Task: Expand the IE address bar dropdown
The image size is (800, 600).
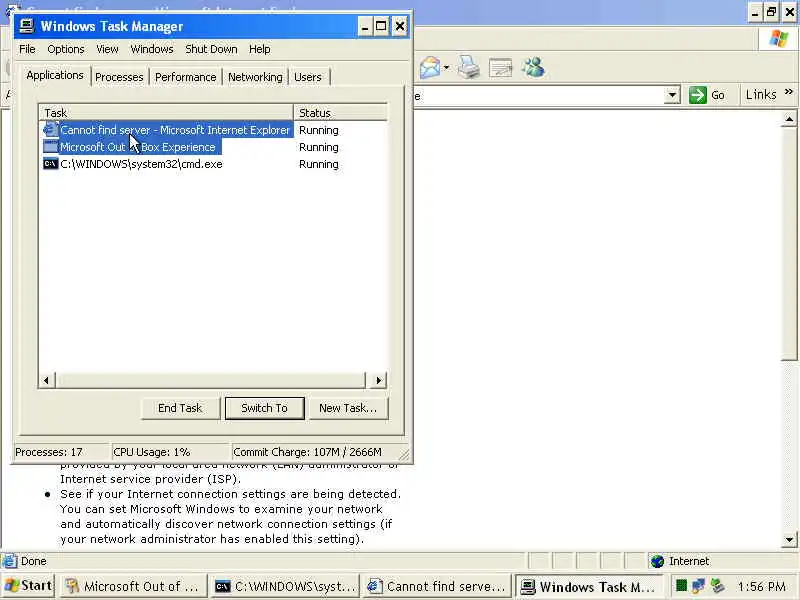Action: pyautogui.click(x=672, y=95)
